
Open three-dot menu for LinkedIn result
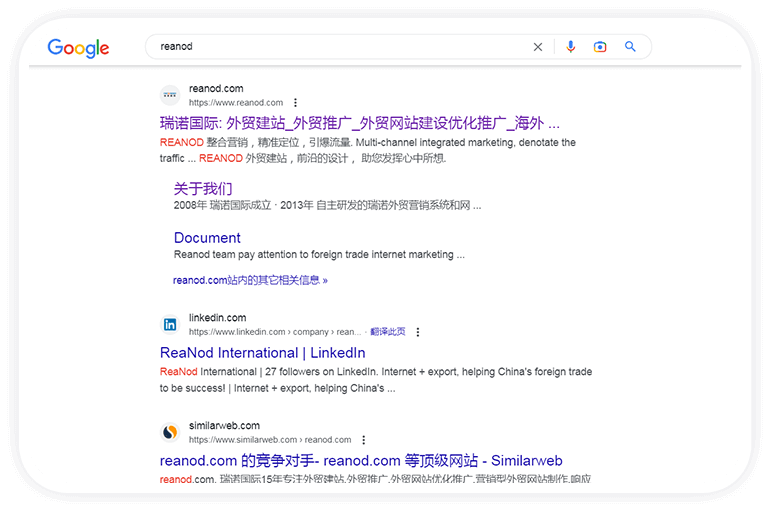coord(418,332)
